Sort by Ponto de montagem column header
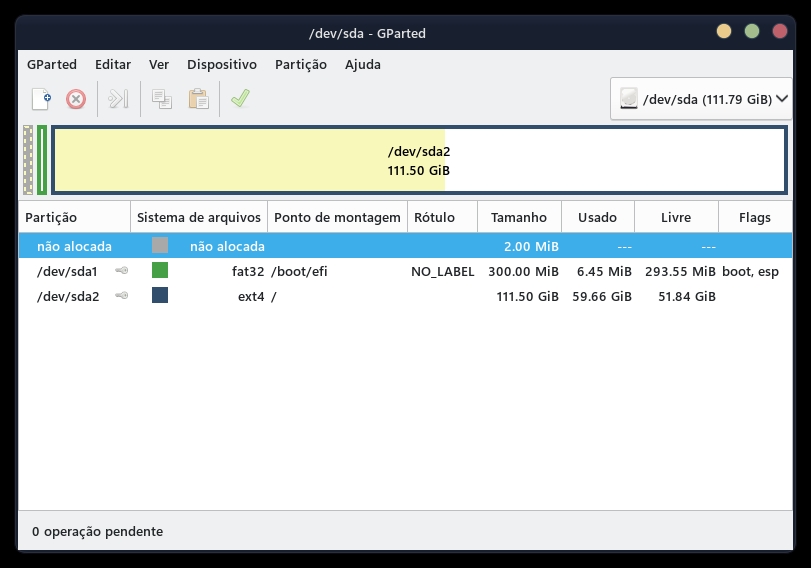This screenshot has width=811, height=568. [x=337, y=217]
